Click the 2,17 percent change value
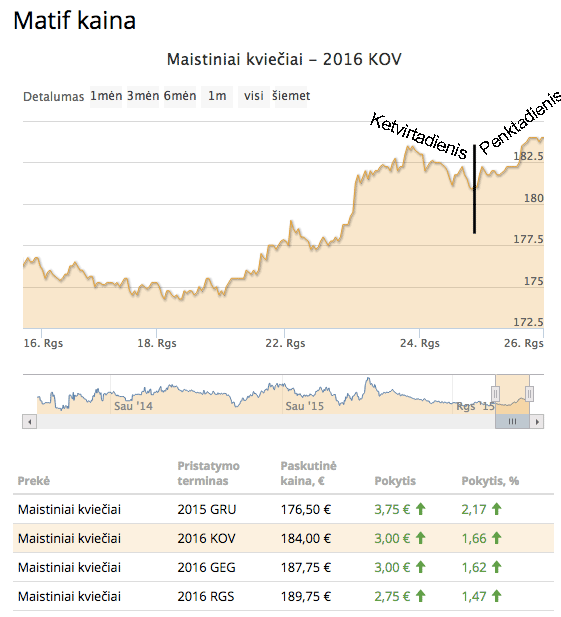This screenshot has height=617, width=561. click(x=474, y=510)
